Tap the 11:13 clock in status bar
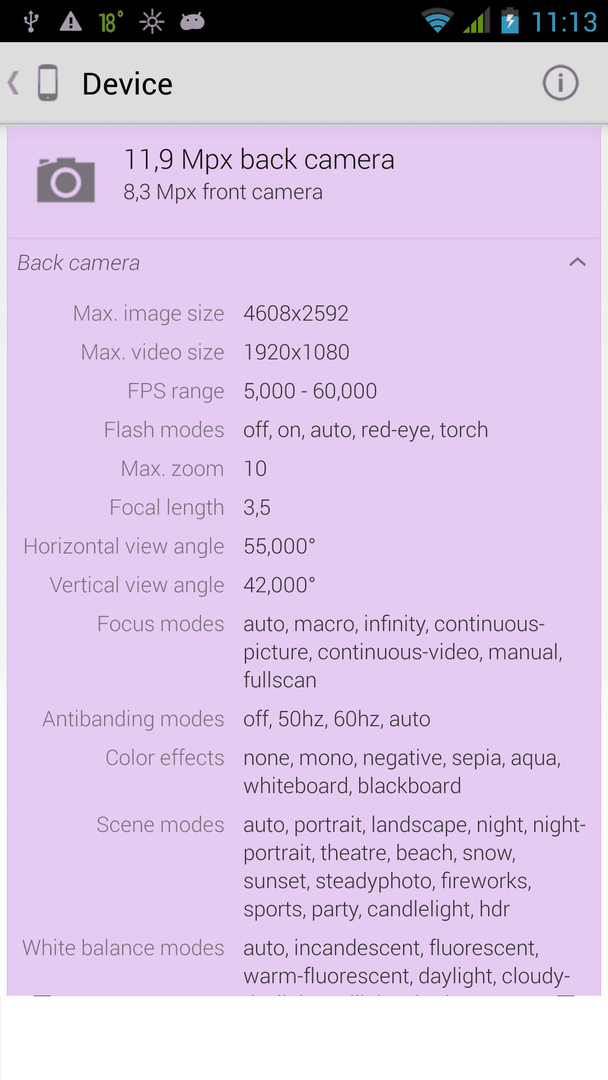This screenshot has height=1080, width=608. click(563, 22)
